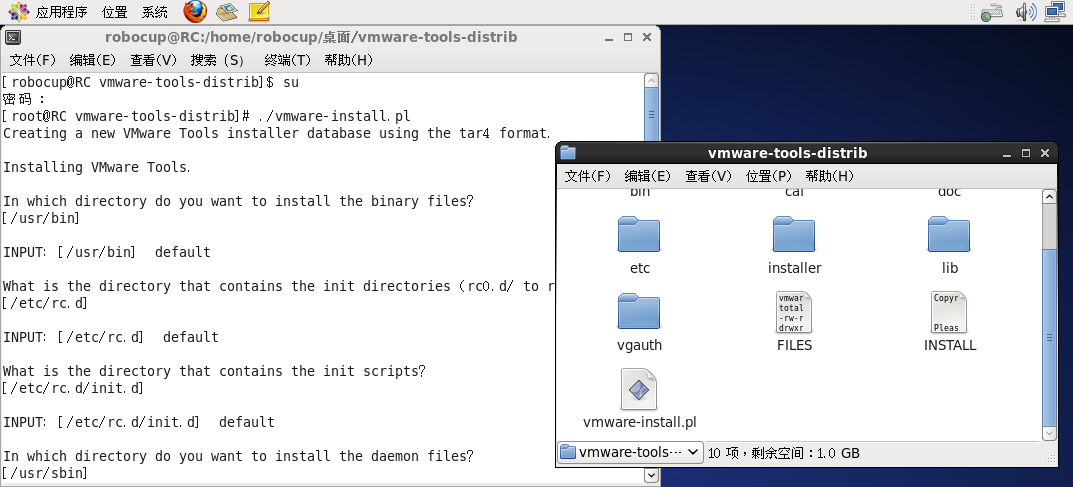Select the FILES text file icon
Image resolution: width=1073 pixels, height=487 pixels.
tap(794, 312)
